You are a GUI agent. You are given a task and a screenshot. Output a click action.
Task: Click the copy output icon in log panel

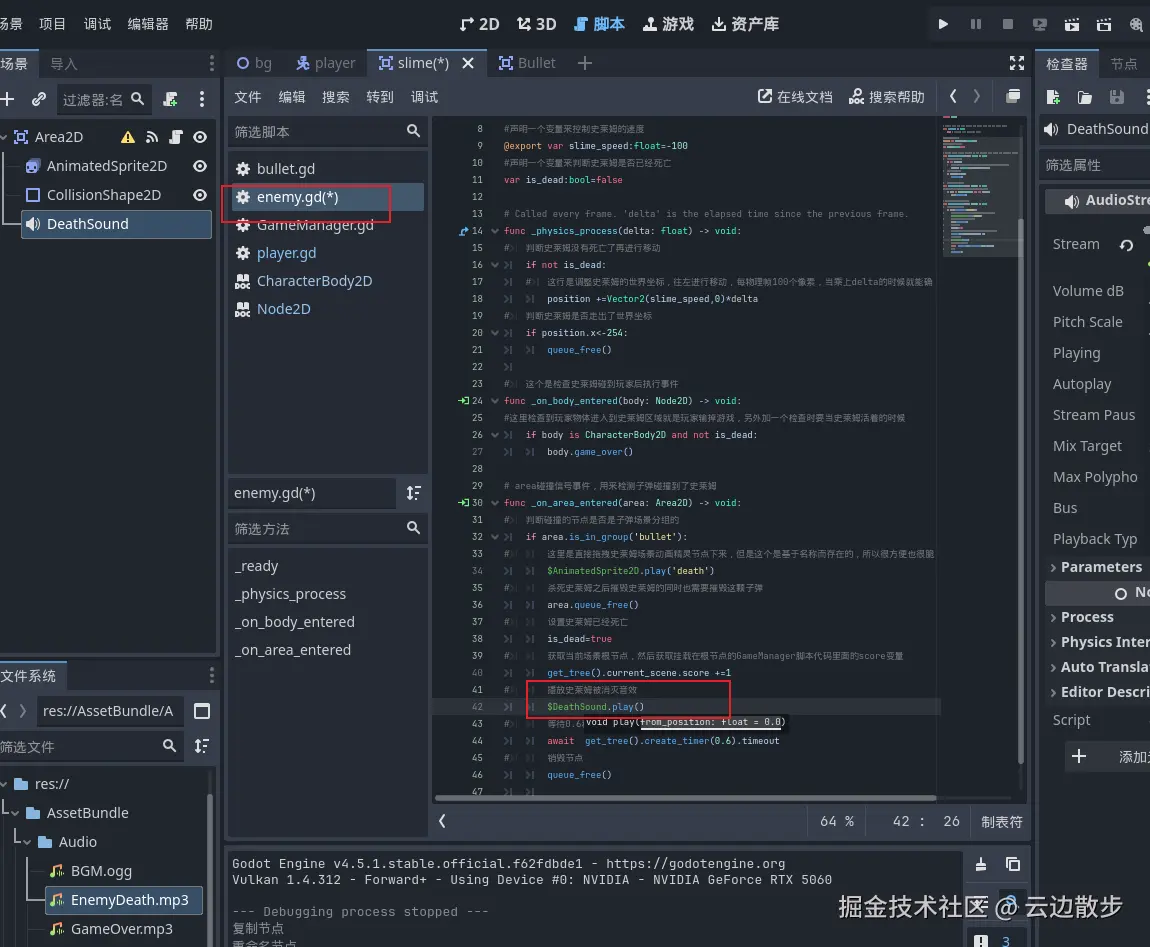pos(1013,864)
